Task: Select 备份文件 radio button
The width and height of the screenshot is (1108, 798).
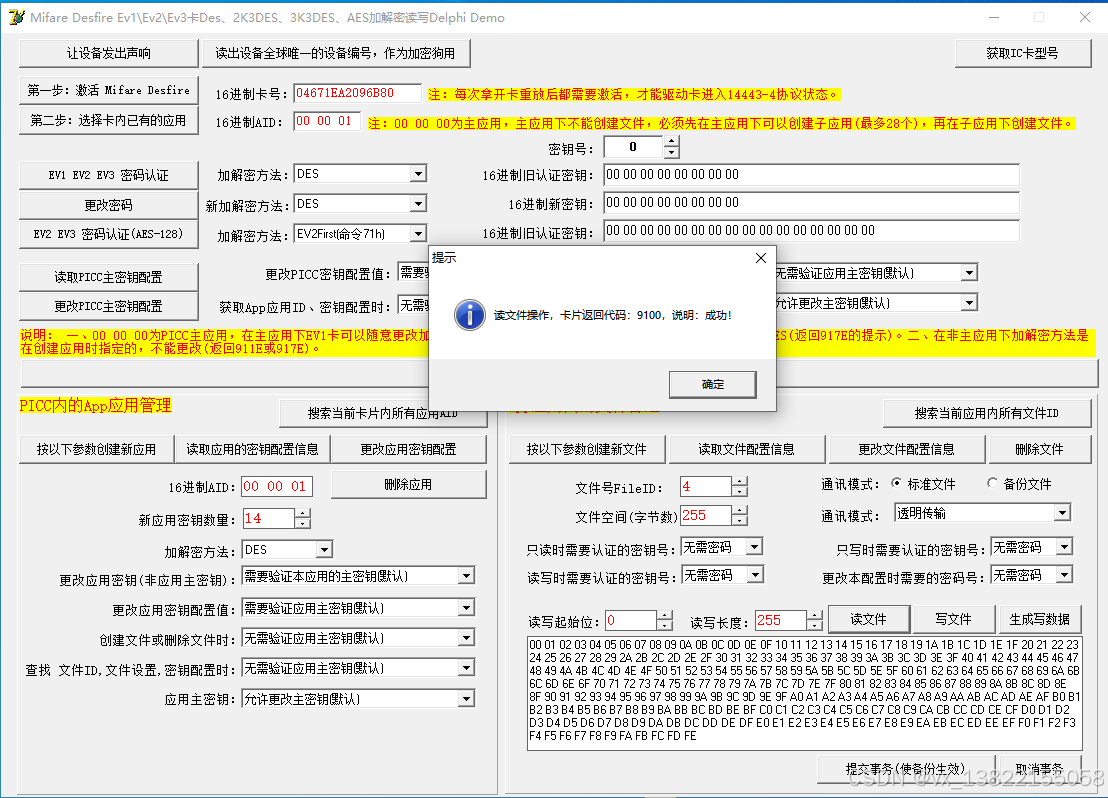Action: coord(992,483)
